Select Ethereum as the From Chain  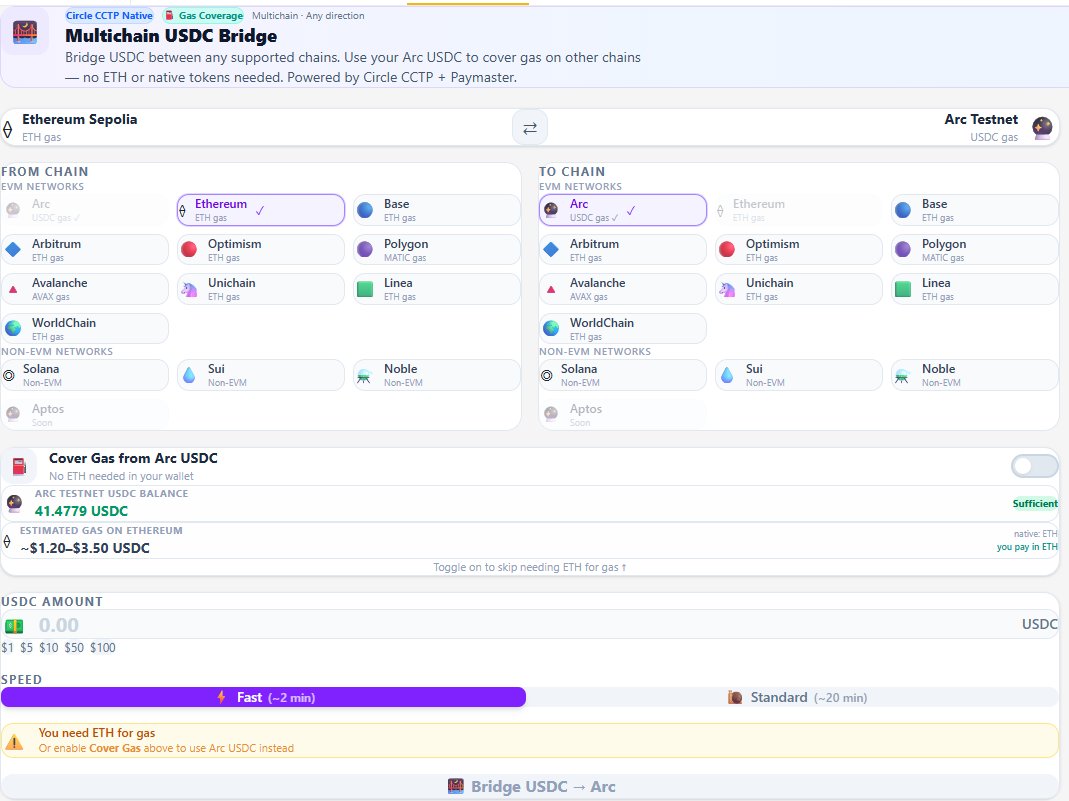coord(261,210)
